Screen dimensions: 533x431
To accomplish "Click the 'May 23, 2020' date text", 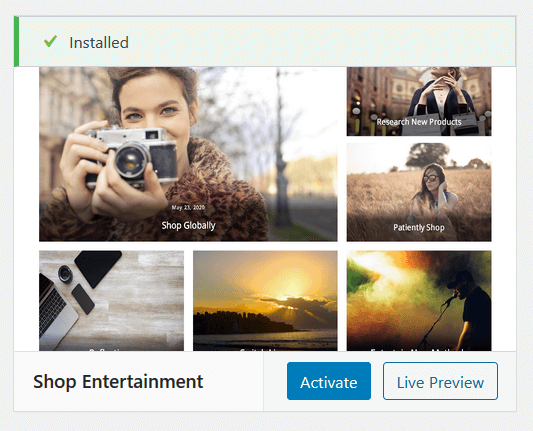I will click(188, 207).
